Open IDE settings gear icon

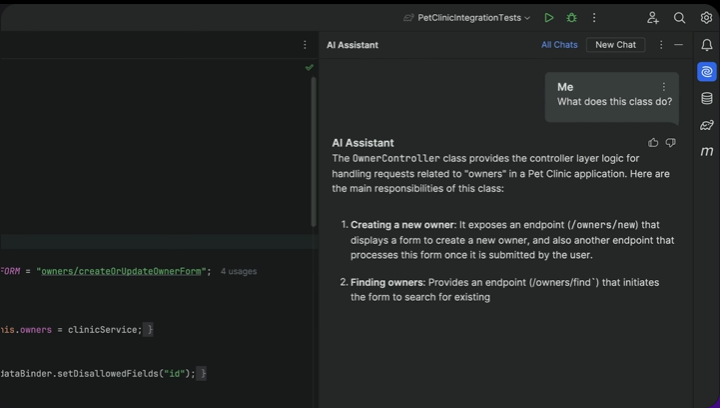click(x=706, y=18)
